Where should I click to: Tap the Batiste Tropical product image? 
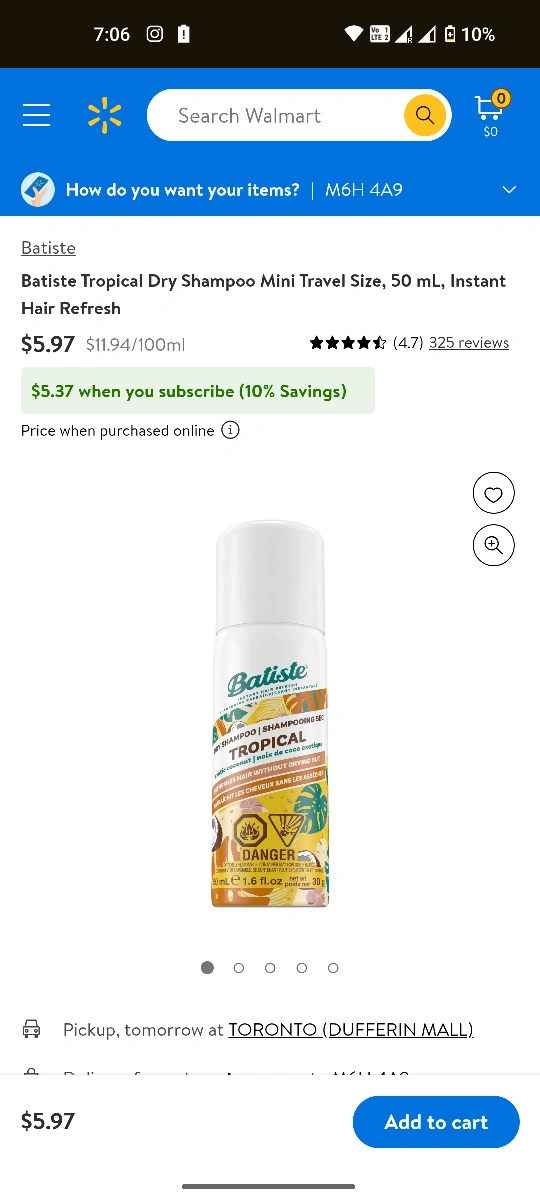270,713
